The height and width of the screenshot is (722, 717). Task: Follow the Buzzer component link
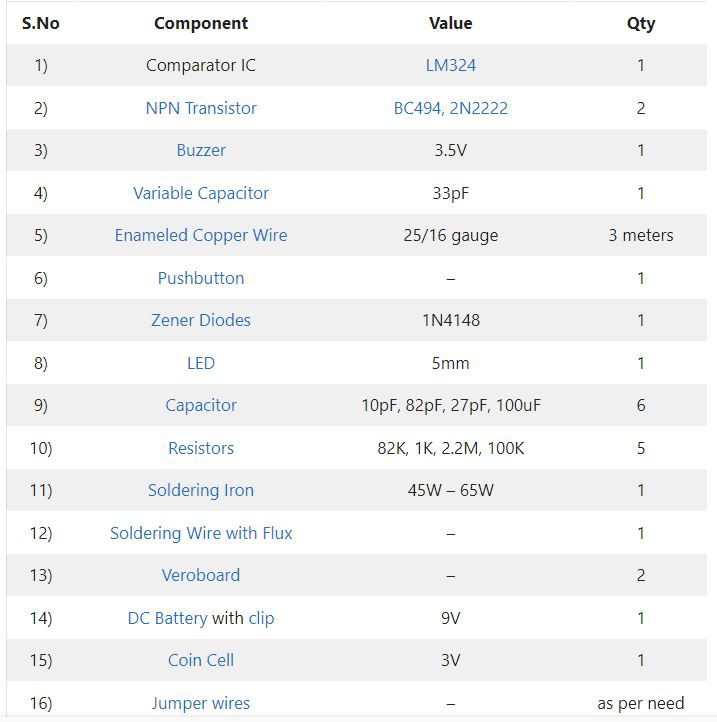(201, 151)
